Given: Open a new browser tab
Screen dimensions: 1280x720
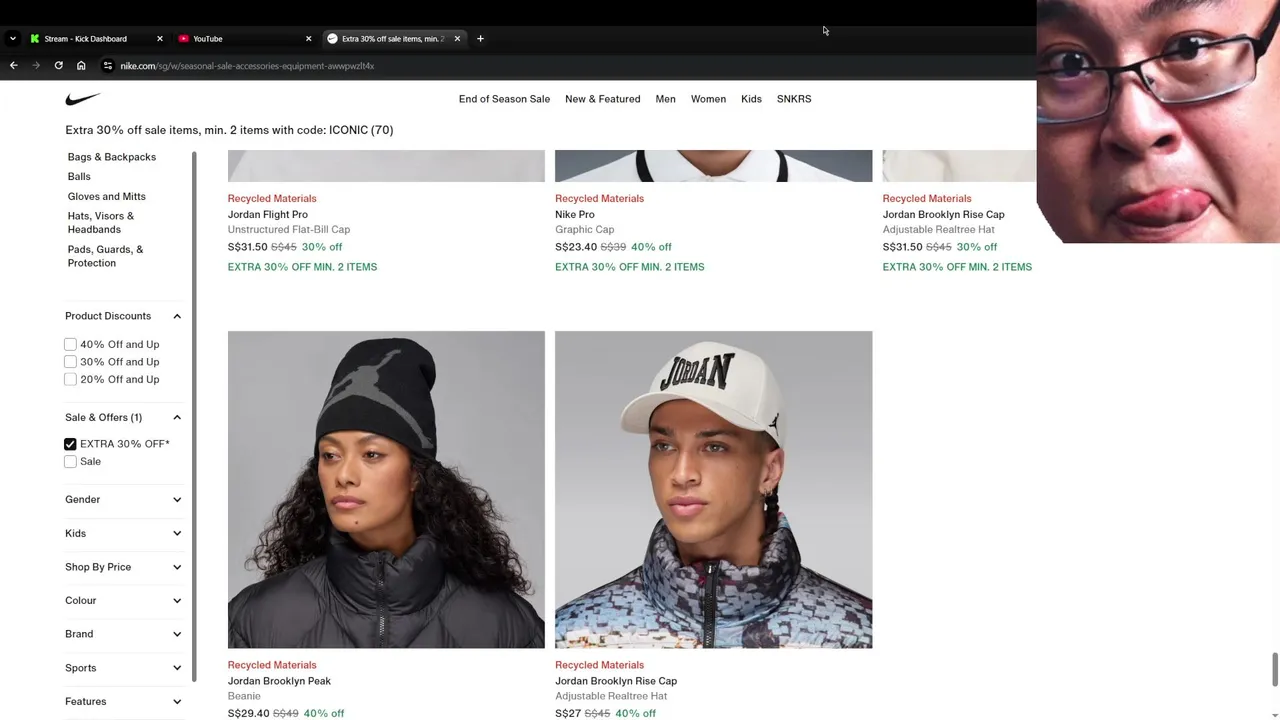Looking at the screenshot, I should (x=480, y=39).
